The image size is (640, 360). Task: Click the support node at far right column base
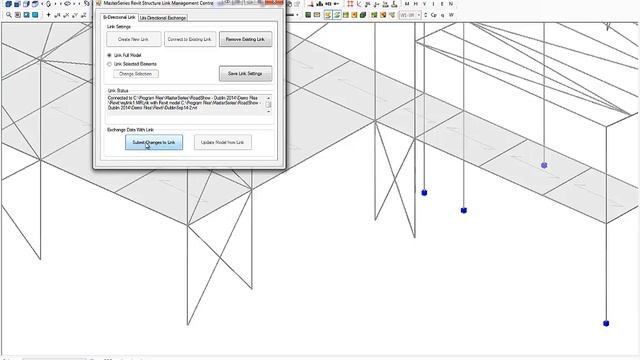pyautogui.click(x=606, y=324)
